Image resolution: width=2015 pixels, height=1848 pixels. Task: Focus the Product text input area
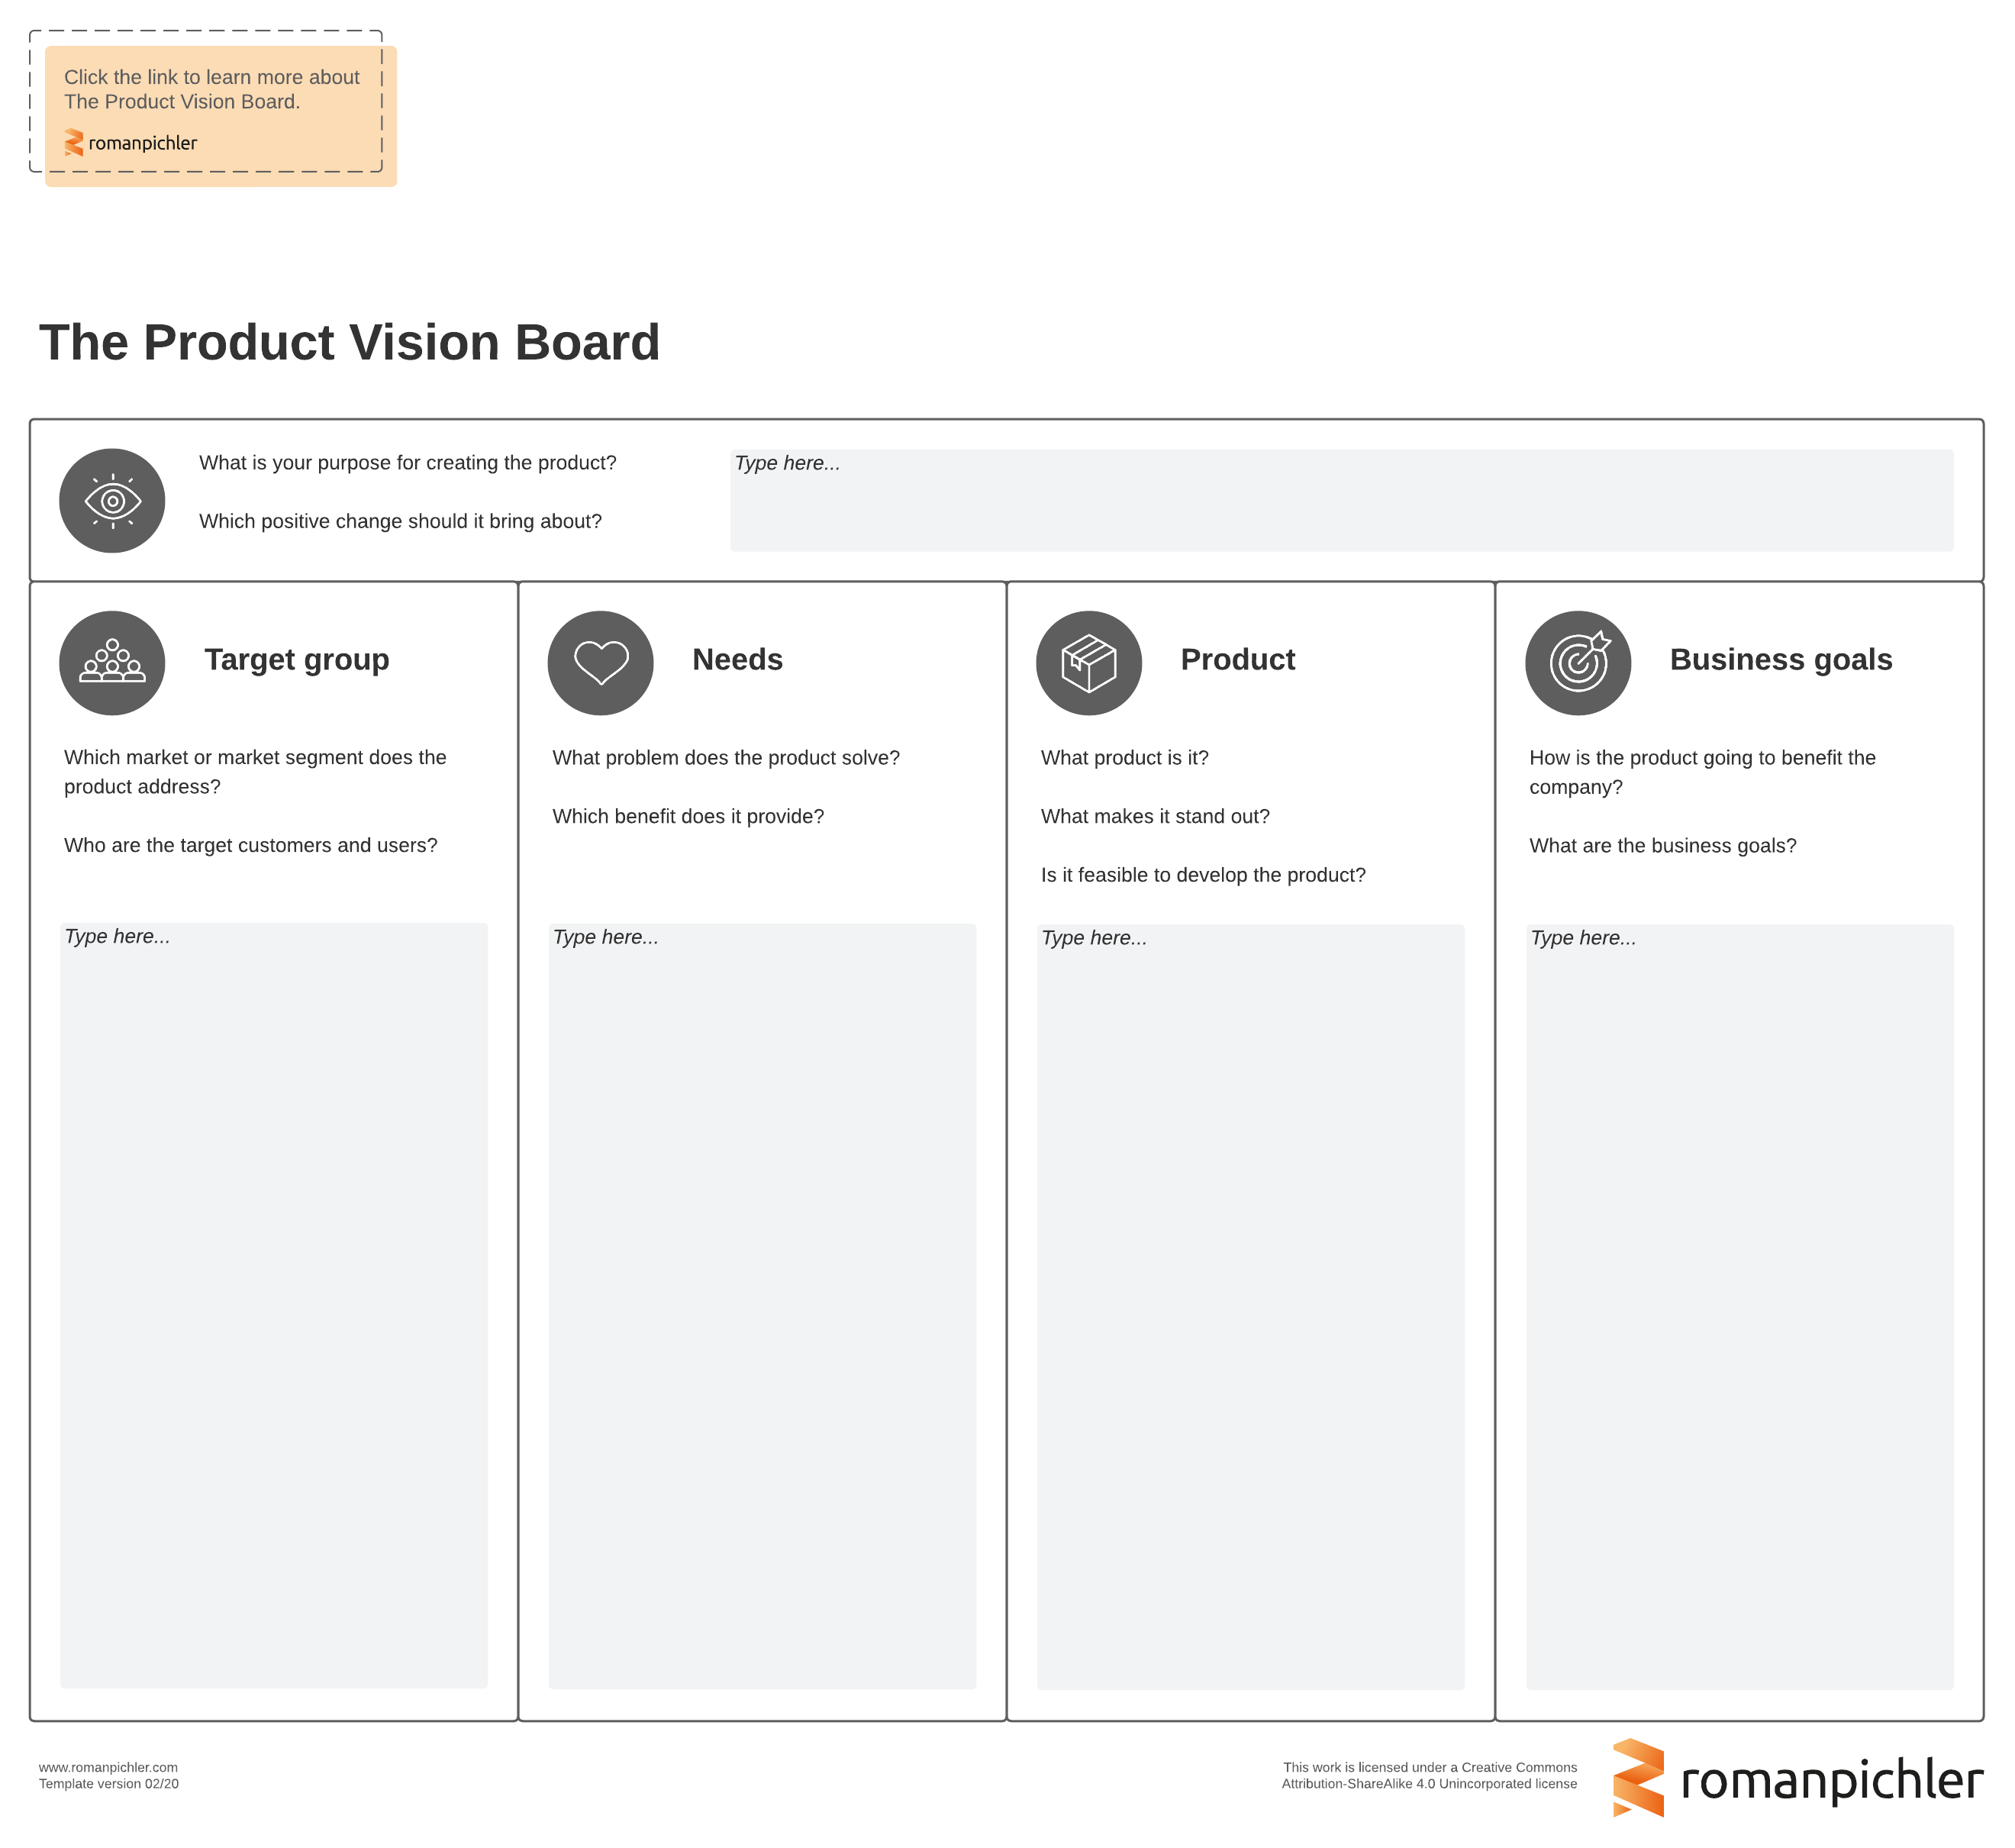(1250, 1306)
